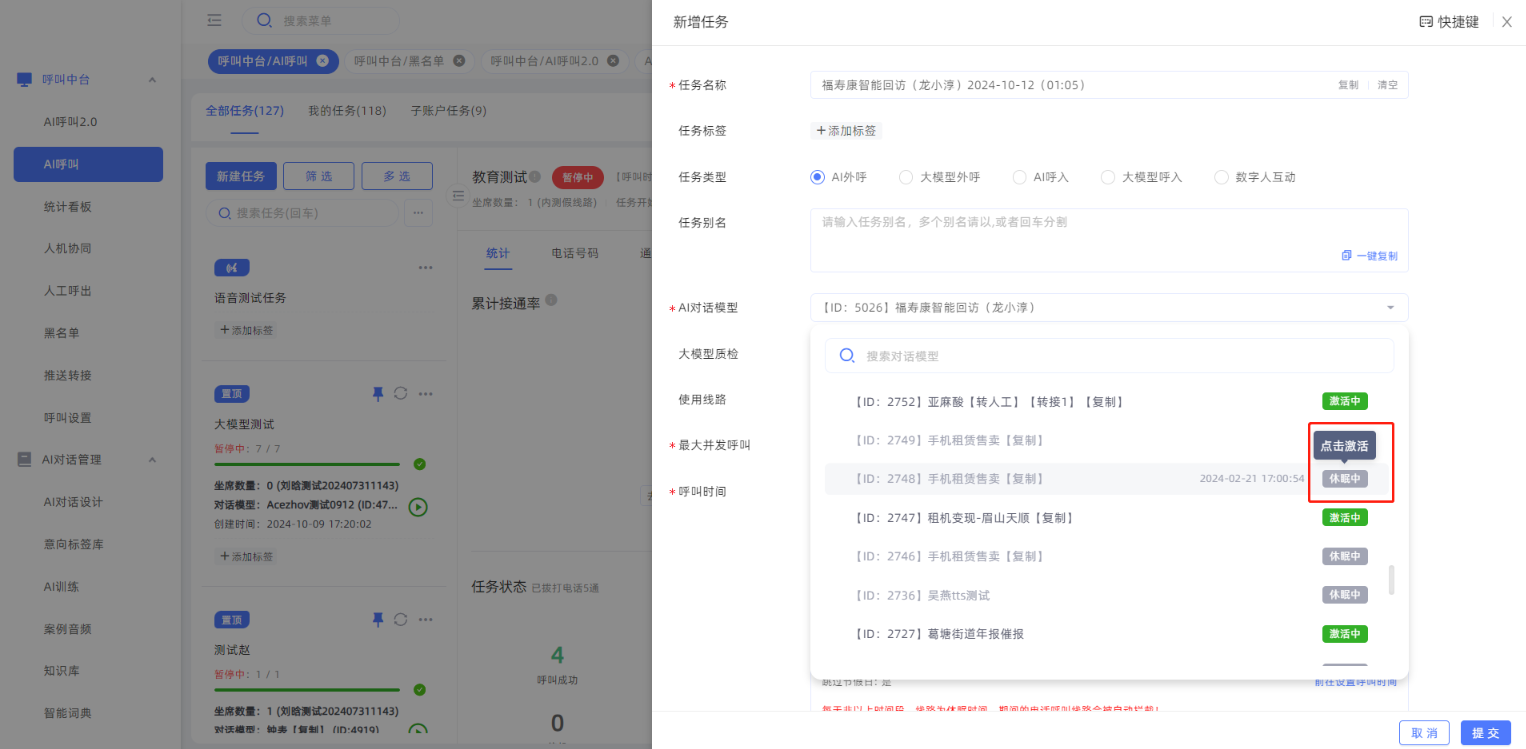Select the AI外呼 task type
Viewport: 1526px width, 749px height.
[x=817, y=177]
